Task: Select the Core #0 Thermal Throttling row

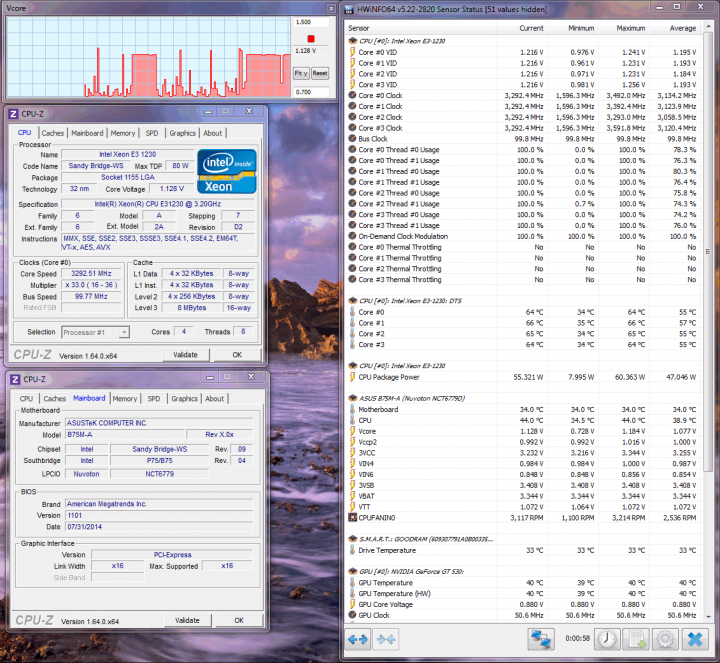Action: [x=523, y=247]
